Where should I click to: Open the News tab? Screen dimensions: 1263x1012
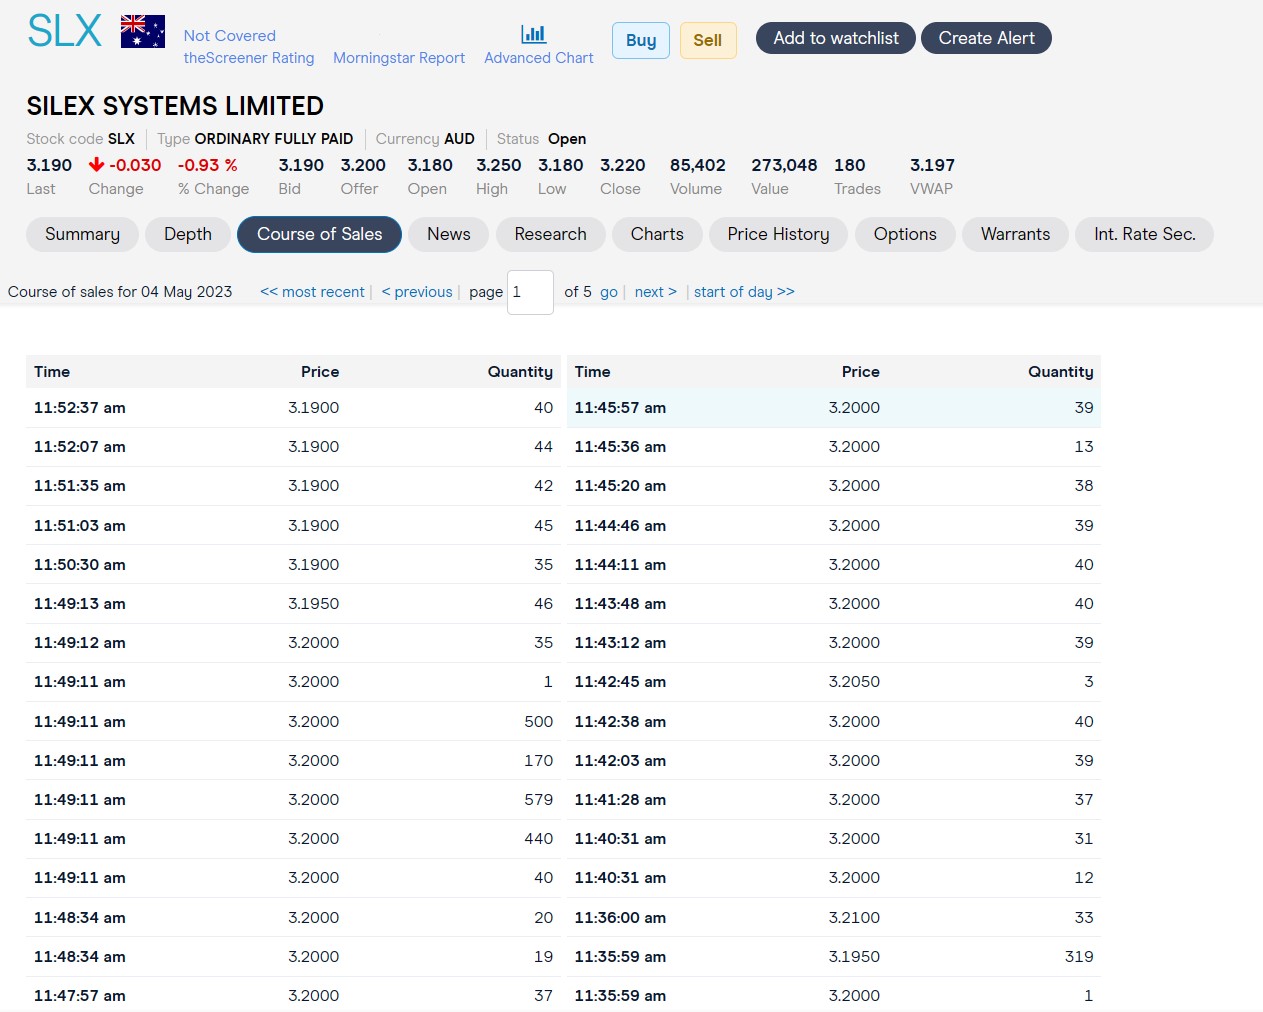(448, 234)
